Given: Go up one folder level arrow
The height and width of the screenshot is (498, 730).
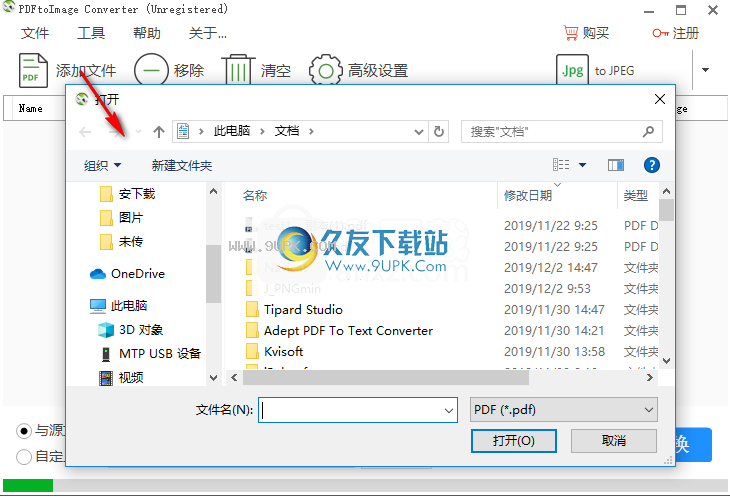Looking at the screenshot, I should 159,132.
